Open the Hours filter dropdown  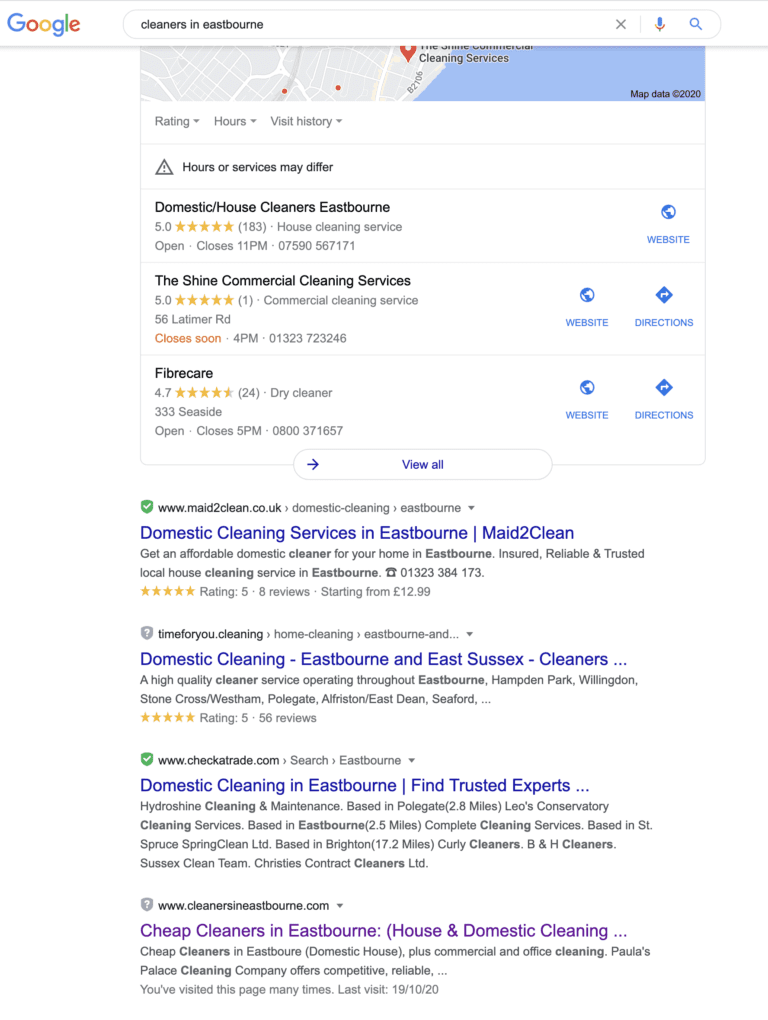point(235,121)
